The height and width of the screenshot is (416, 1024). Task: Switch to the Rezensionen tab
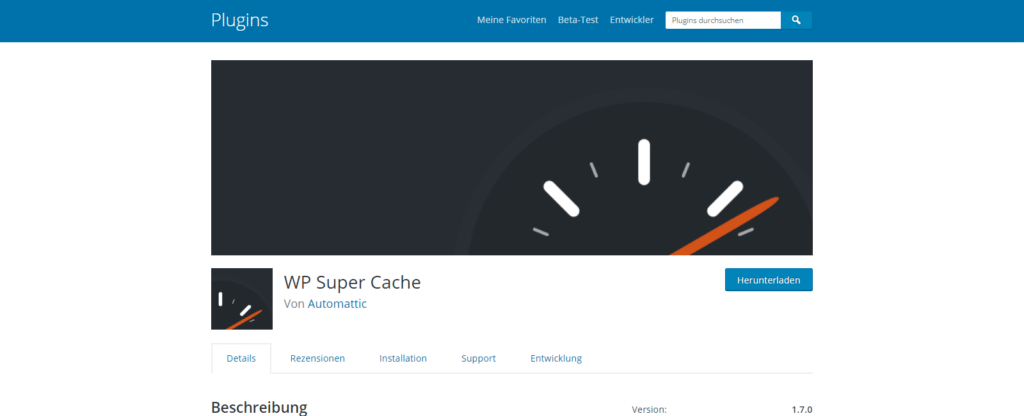[x=317, y=359]
